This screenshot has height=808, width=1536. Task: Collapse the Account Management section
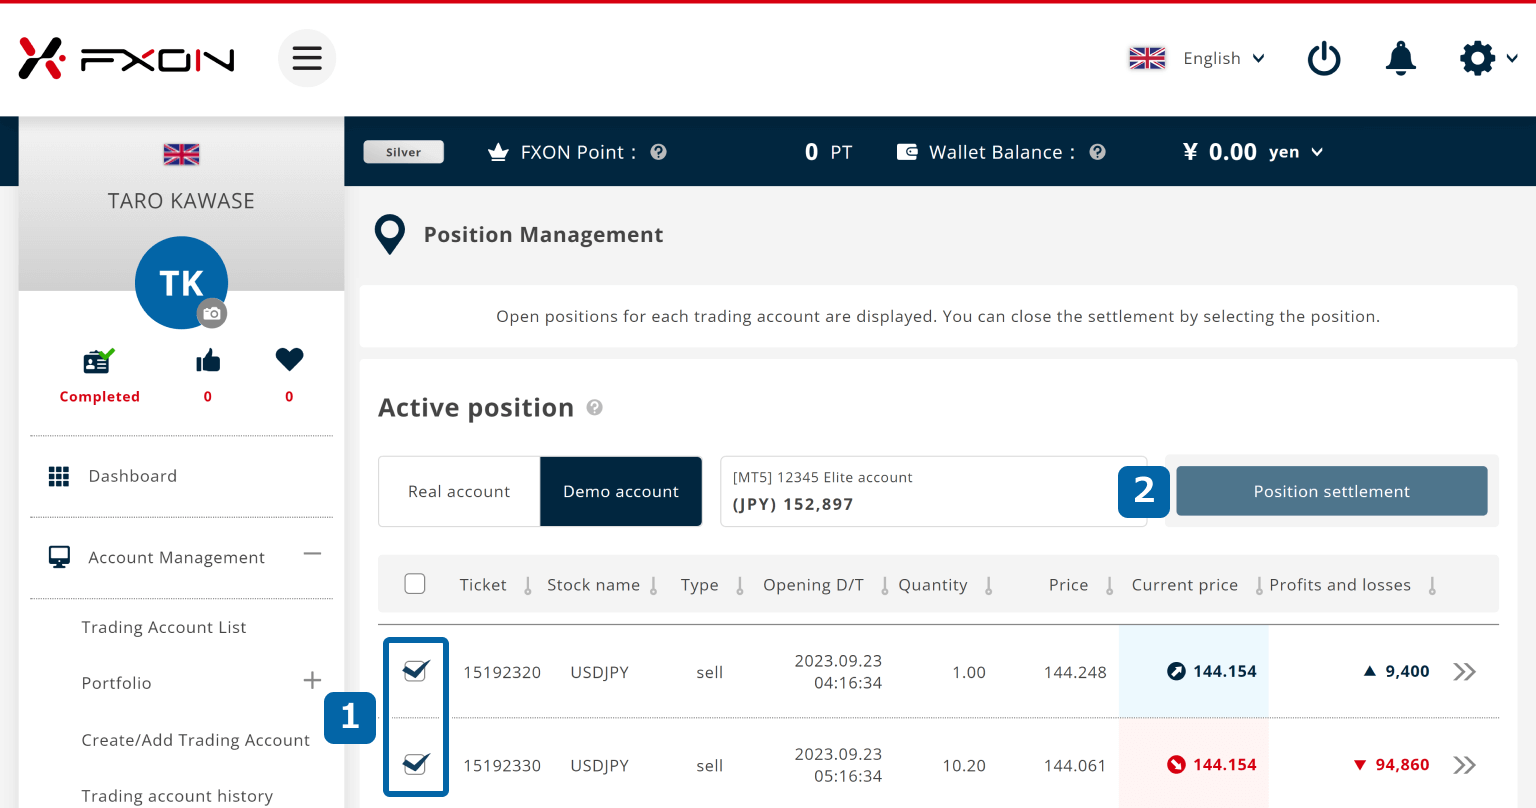[312, 554]
